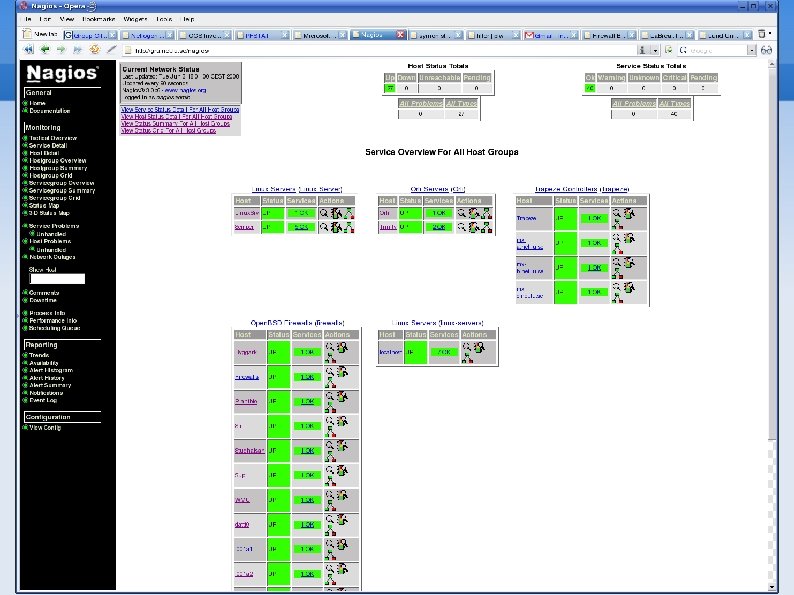Open the closed tabs trash icon
794x595 pixels.
(762, 34)
